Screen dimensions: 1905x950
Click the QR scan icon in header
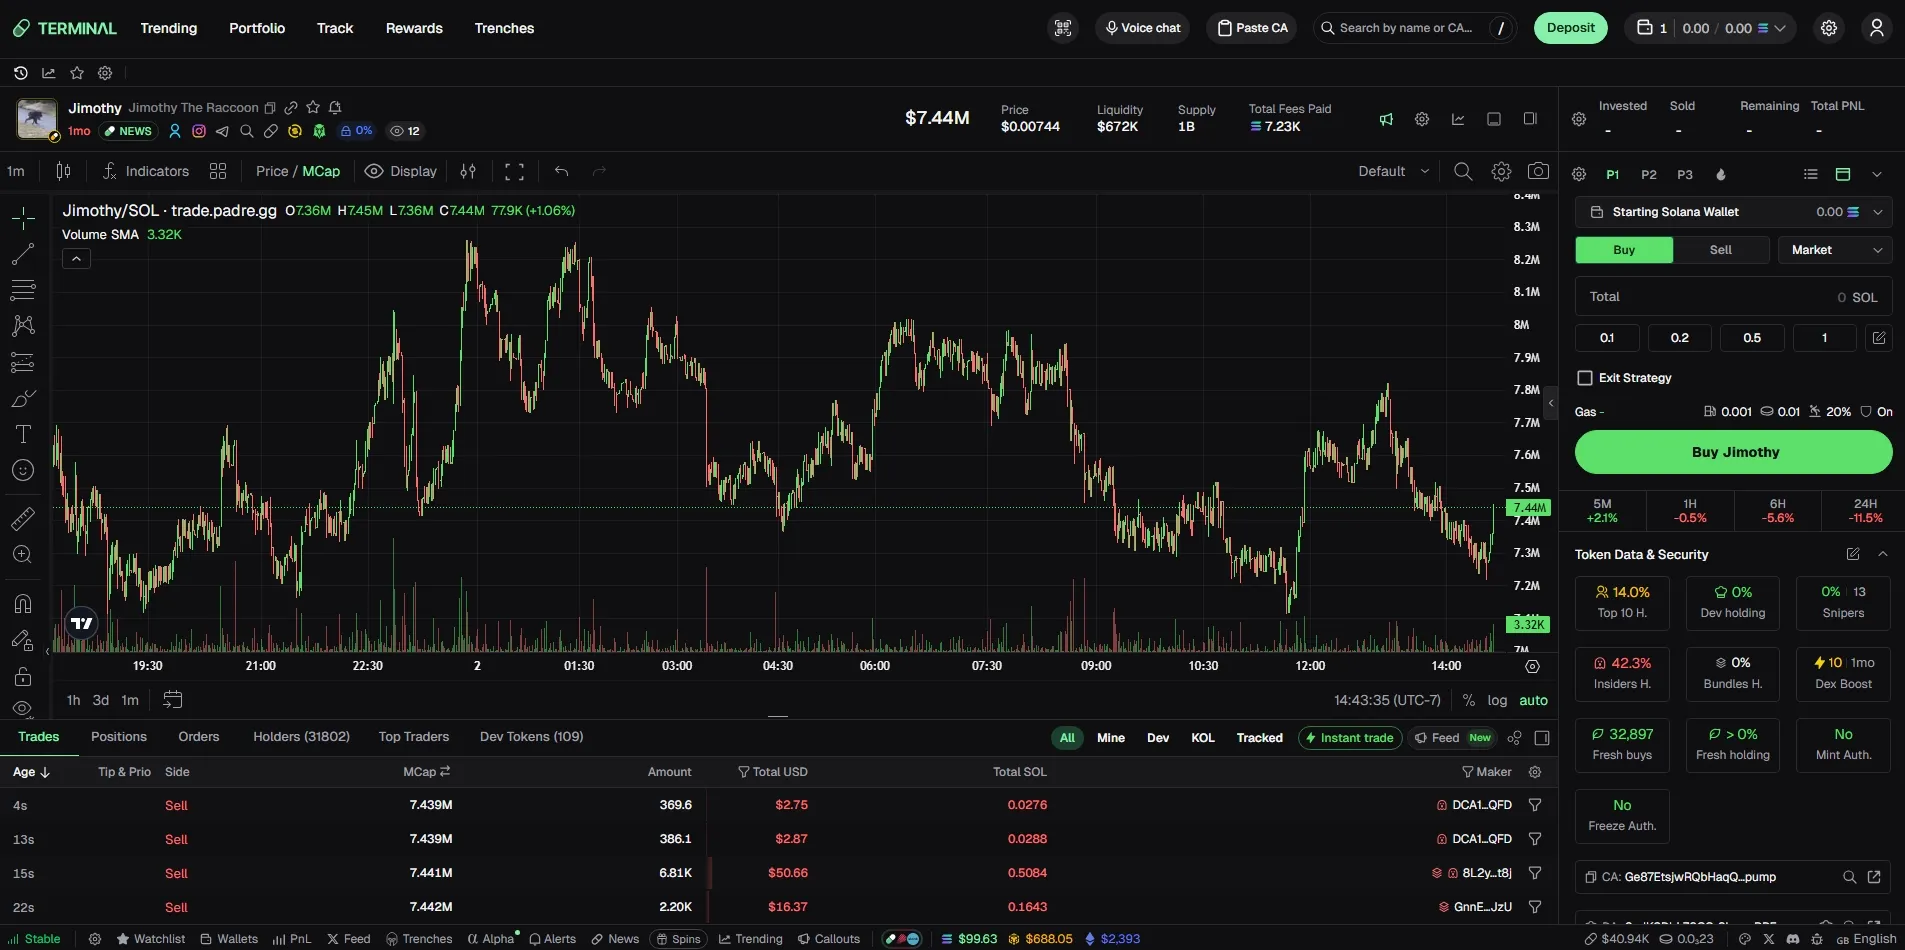(1063, 28)
